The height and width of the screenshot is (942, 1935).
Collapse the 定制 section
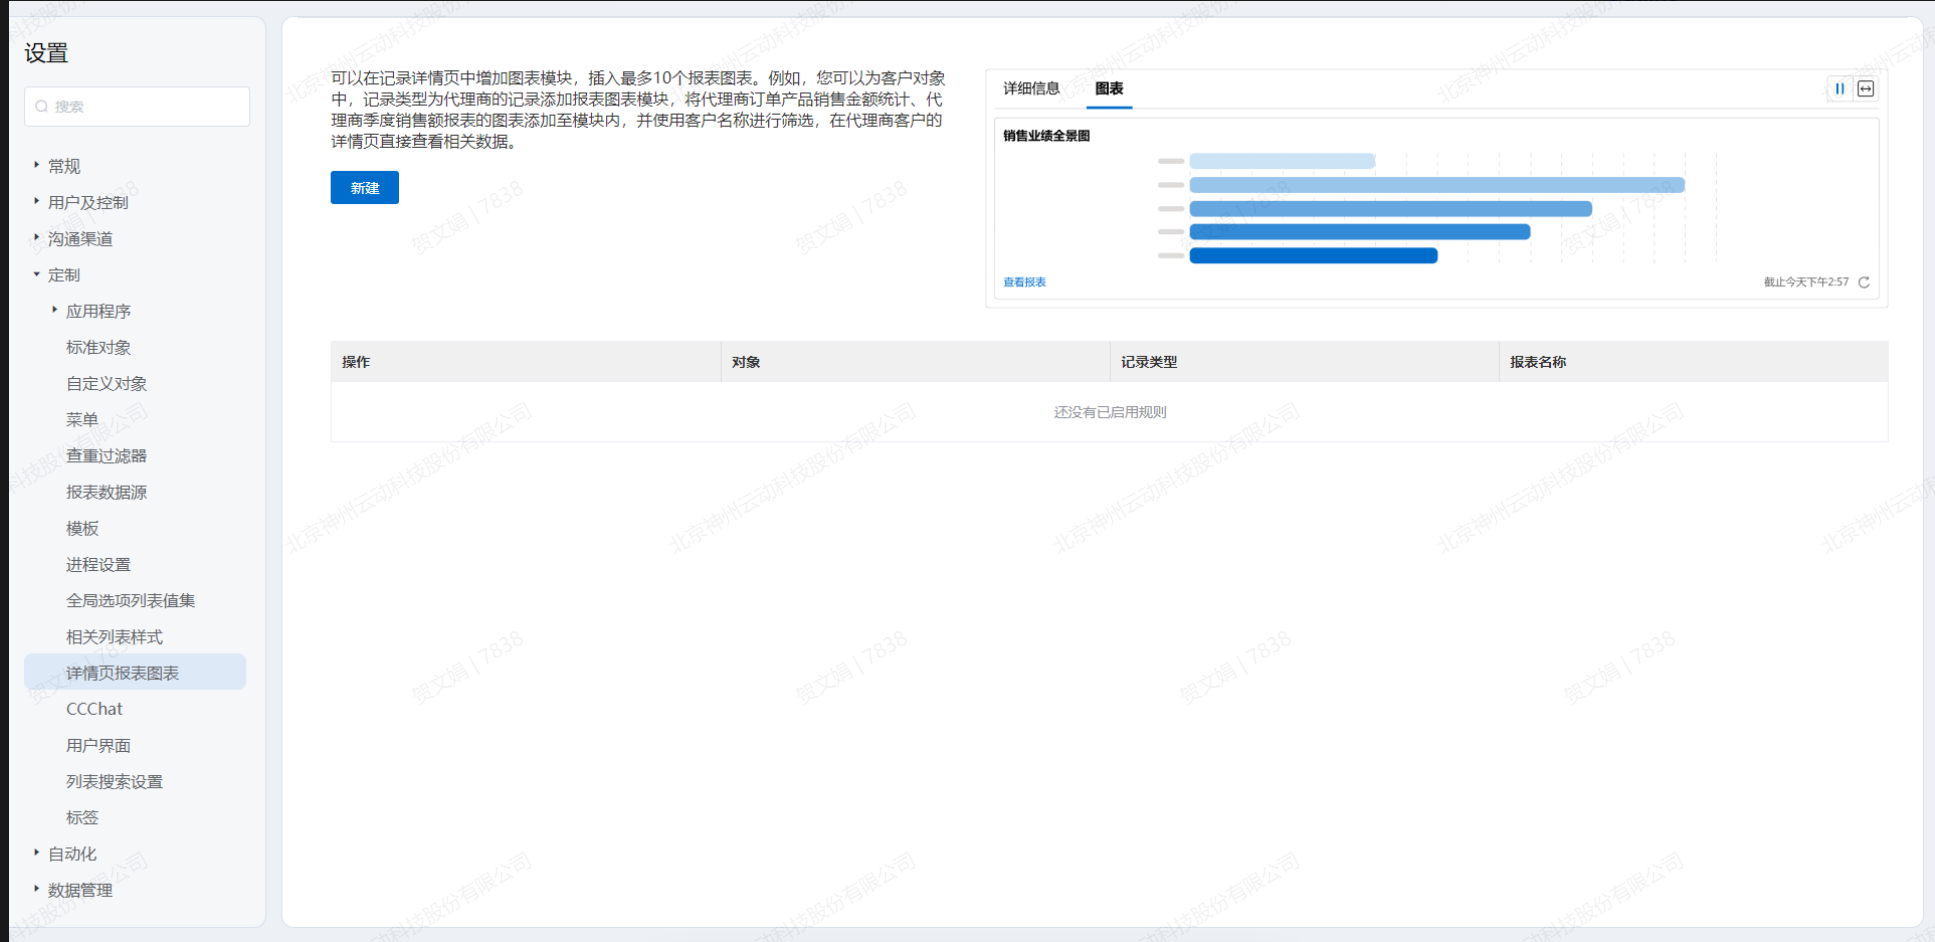(37, 275)
